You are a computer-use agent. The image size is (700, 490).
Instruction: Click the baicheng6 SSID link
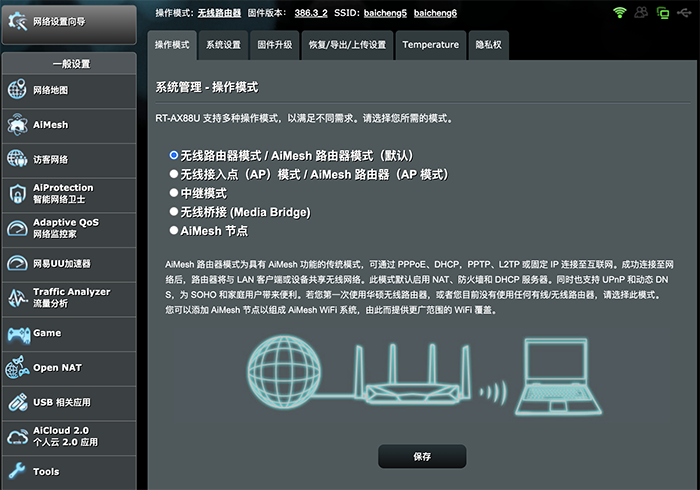tap(435, 13)
